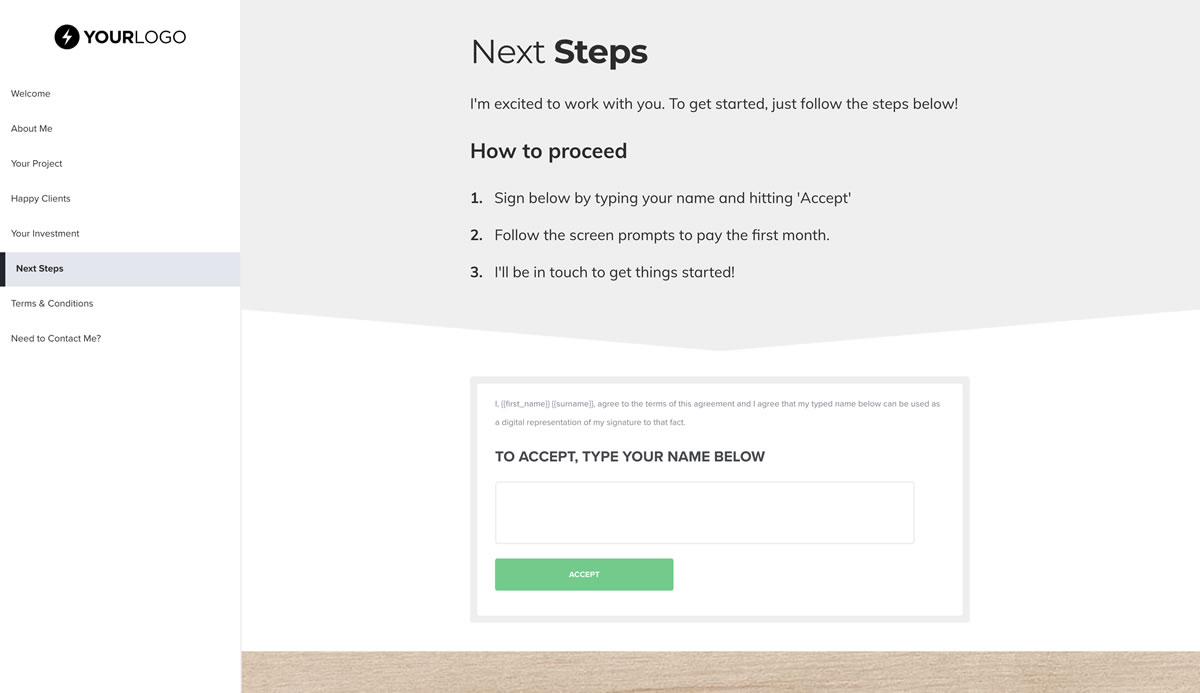
Task: Click step 1 about signing below
Action: tap(661, 198)
